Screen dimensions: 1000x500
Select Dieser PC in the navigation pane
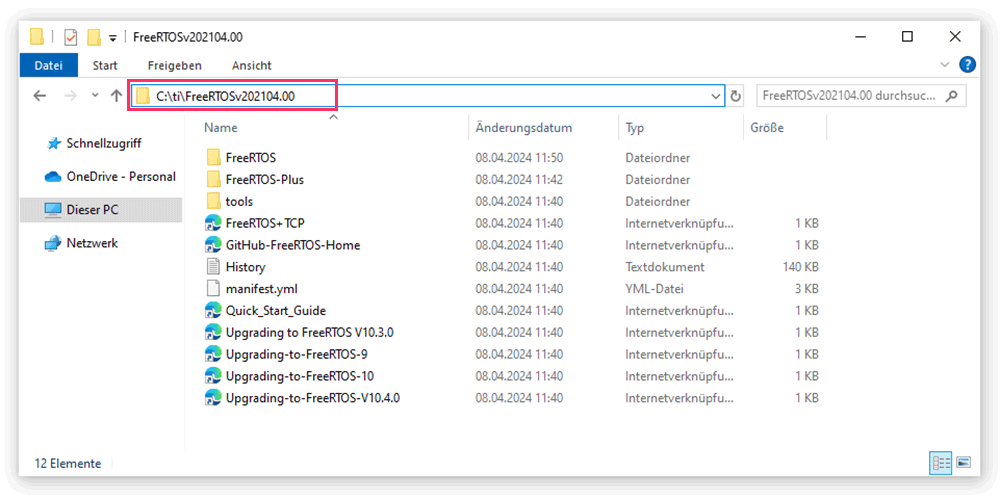(x=101, y=209)
